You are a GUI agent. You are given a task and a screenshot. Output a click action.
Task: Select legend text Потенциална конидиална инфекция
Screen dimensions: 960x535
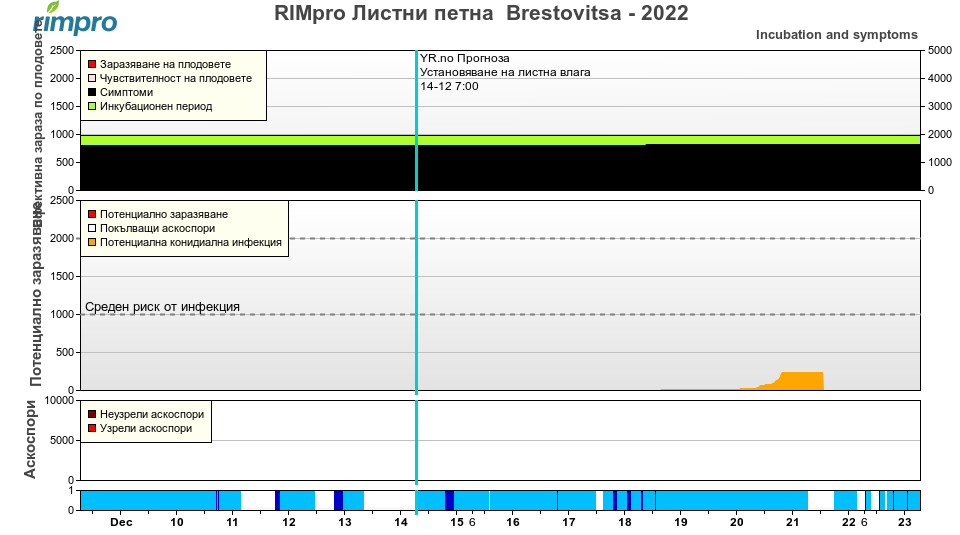point(190,242)
